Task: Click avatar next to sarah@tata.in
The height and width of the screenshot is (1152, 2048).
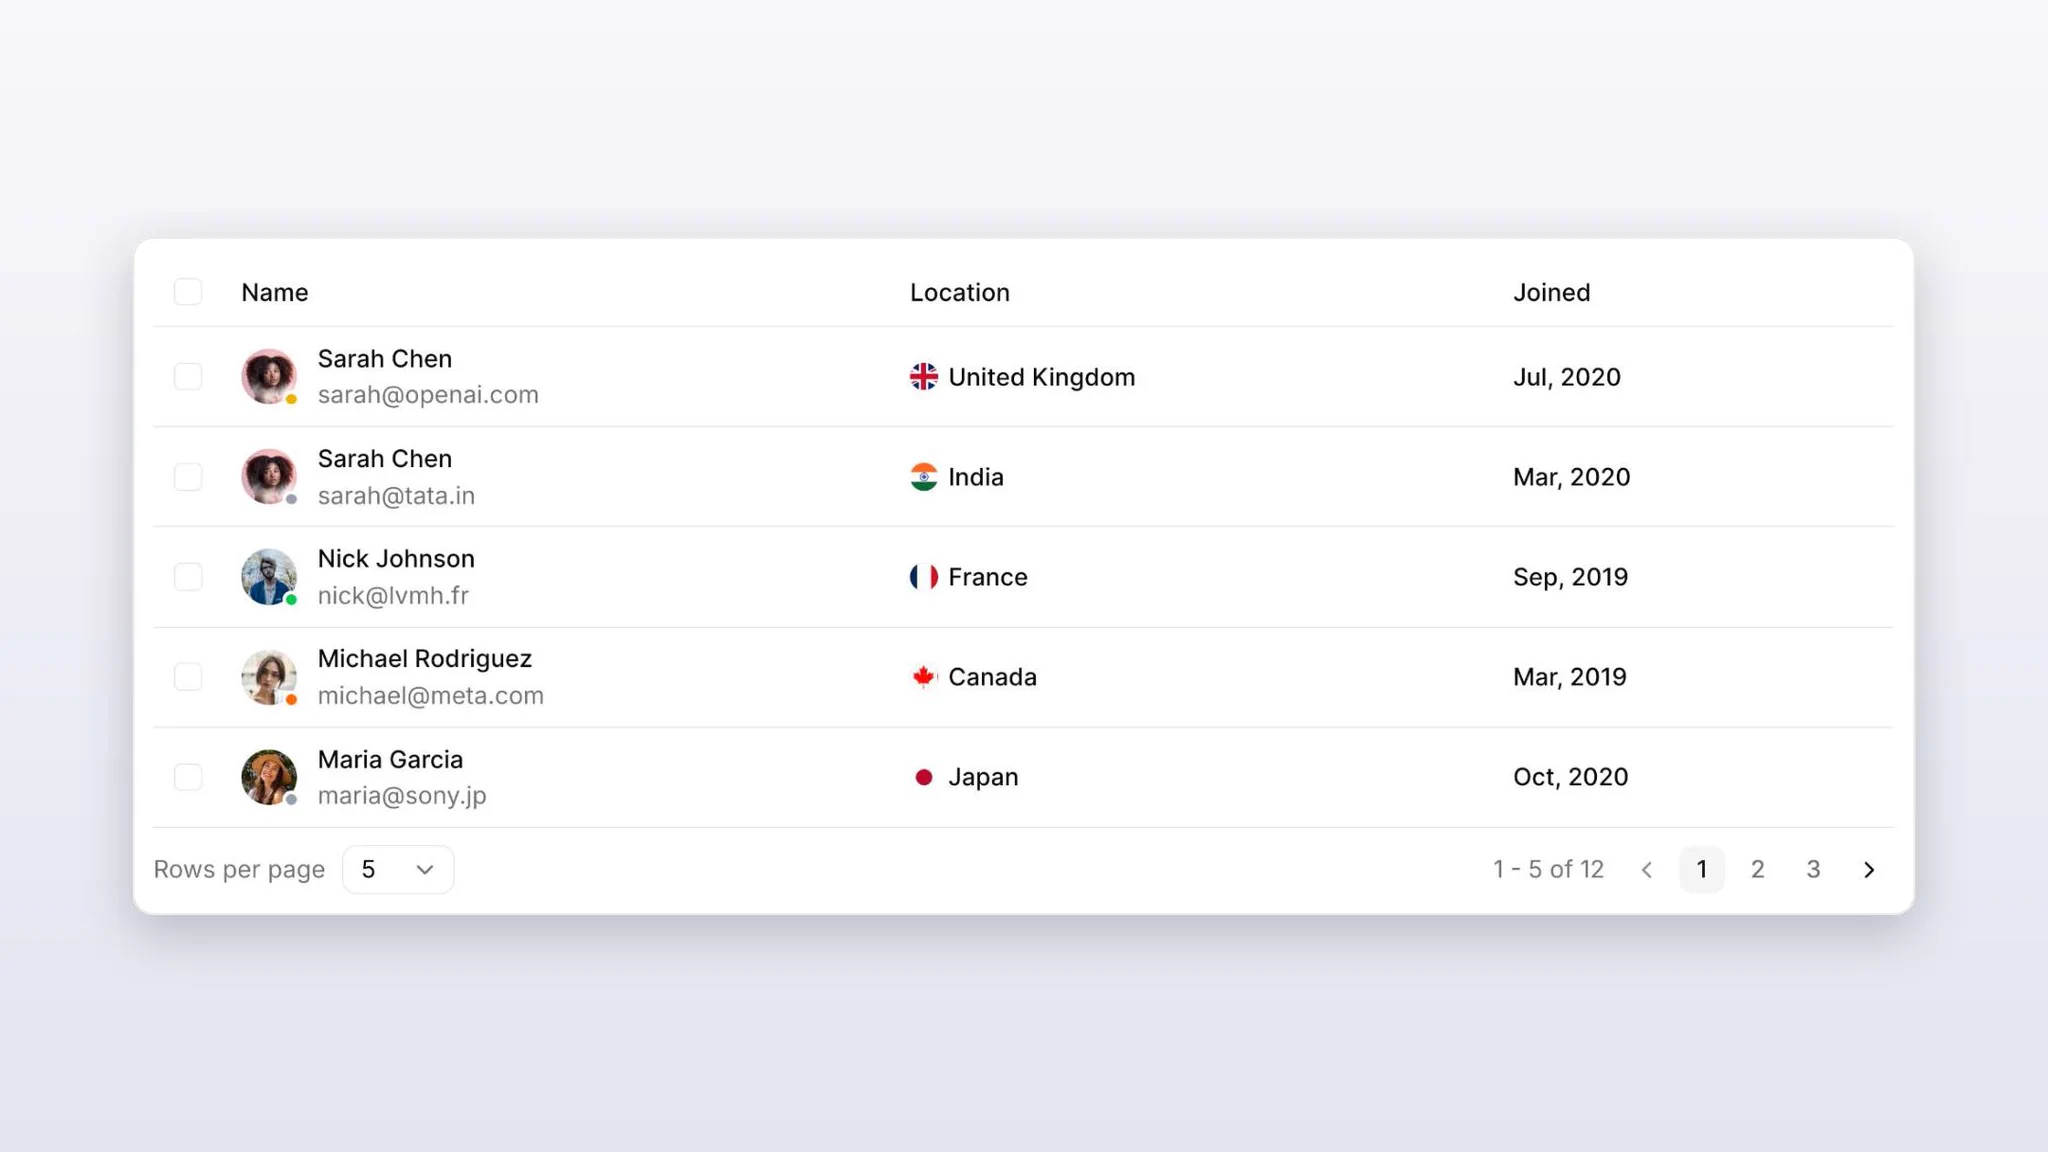Action: coord(269,477)
